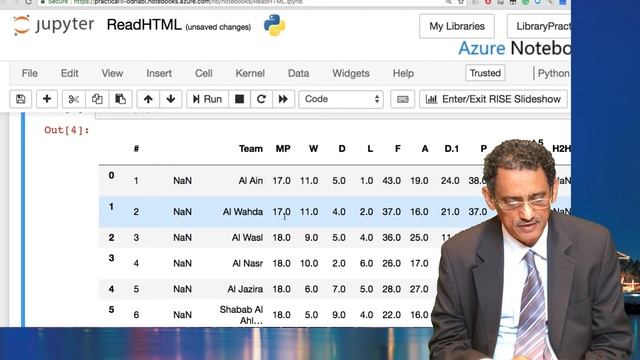Viewport: 640px width, 360px height.
Task: Interrupt the kernel with stop icon
Action: point(240,99)
